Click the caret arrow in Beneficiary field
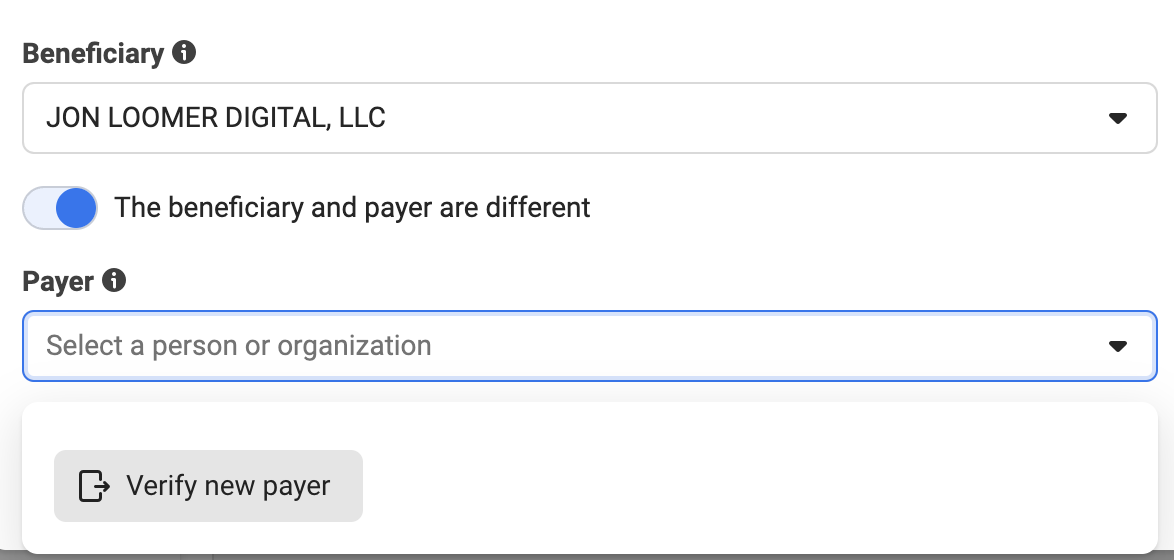 pos(1117,118)
